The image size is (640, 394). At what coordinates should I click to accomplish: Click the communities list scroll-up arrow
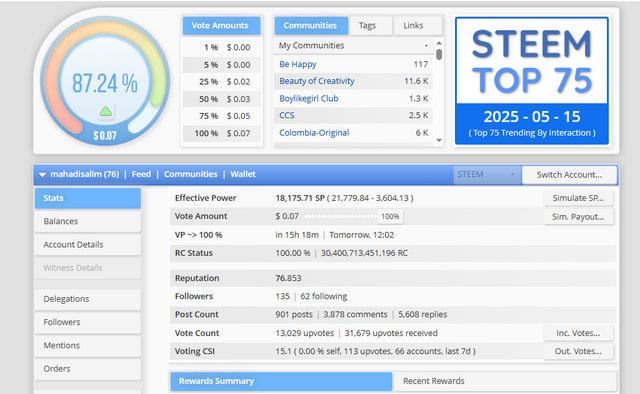coord(439,43)
